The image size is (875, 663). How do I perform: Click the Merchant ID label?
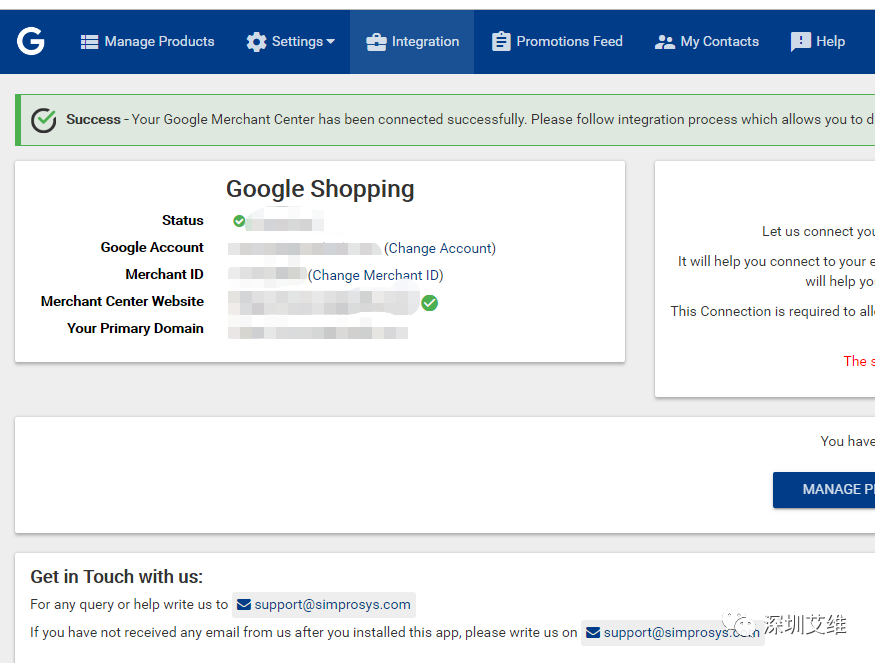[x=164, y=275]
